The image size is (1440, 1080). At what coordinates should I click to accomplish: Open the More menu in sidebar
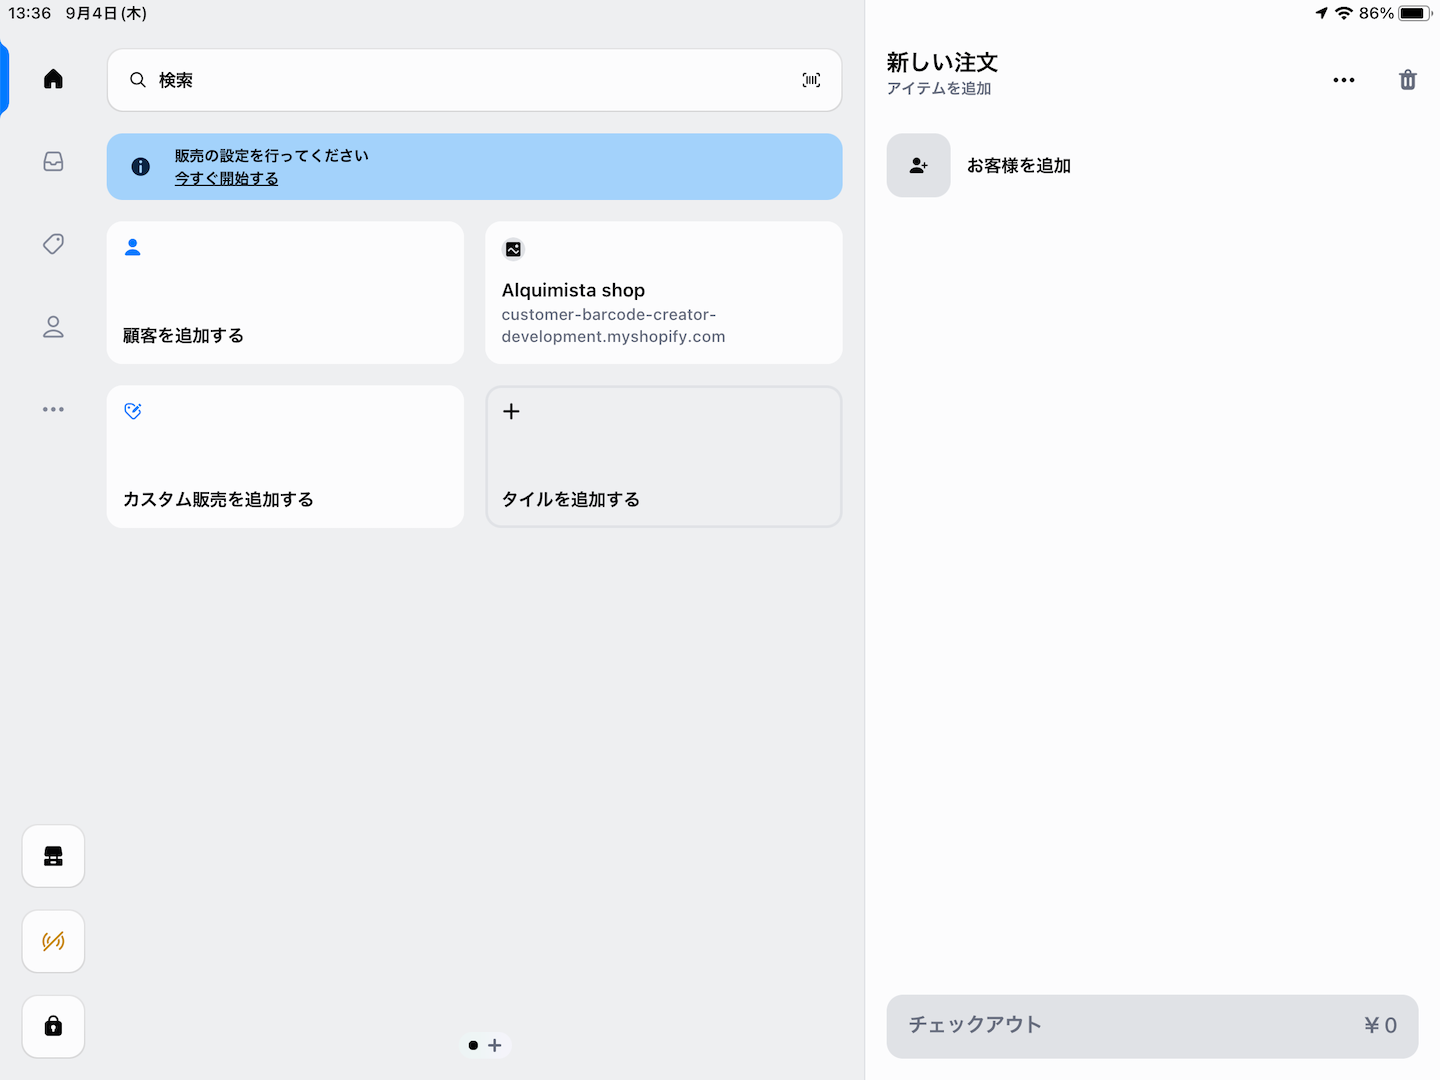53,409
